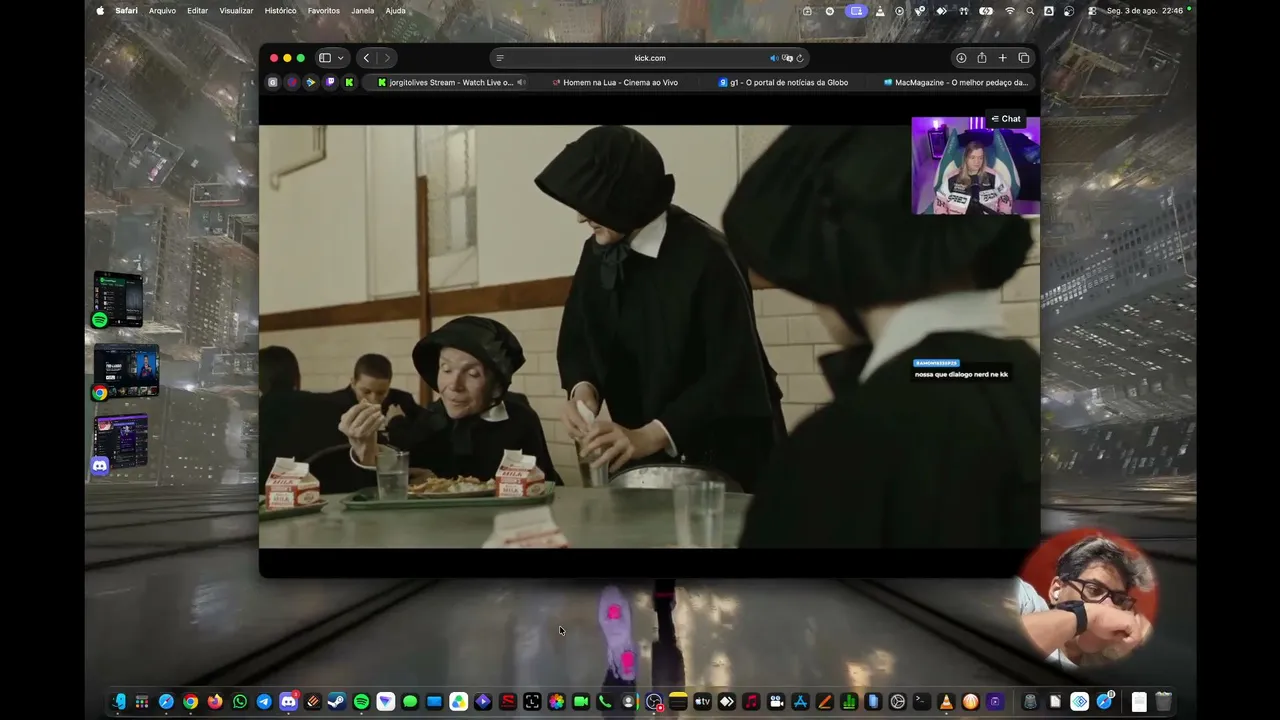
Task: Open Google Chrome from the Dock
Action: pyautogui.click(x=191, y=702)
